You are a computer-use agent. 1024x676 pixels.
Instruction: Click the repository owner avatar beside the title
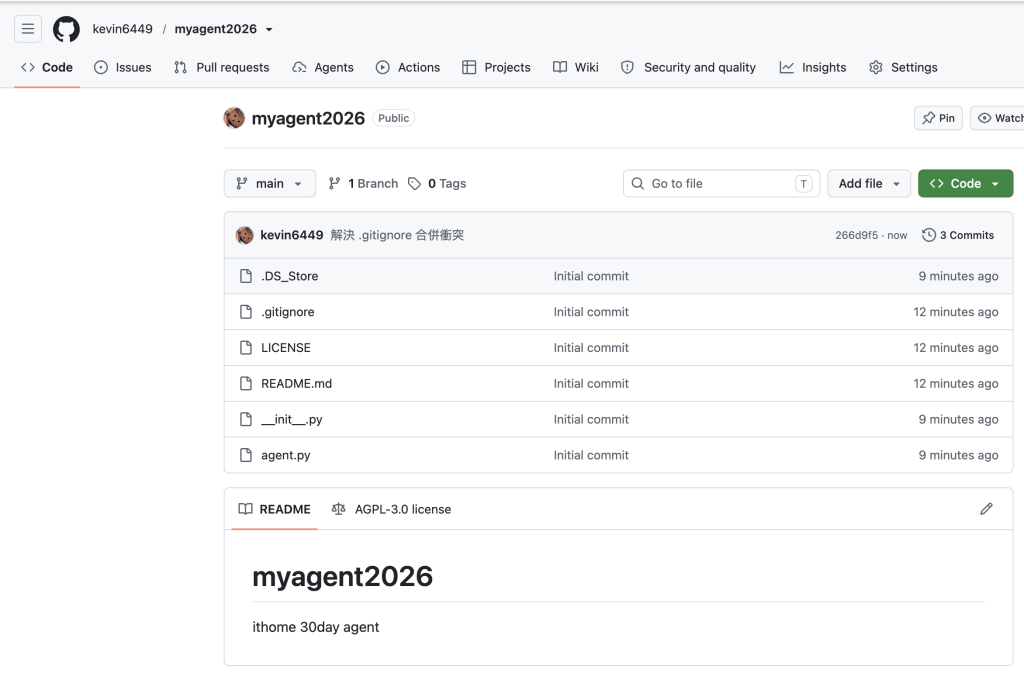(234, 118)
